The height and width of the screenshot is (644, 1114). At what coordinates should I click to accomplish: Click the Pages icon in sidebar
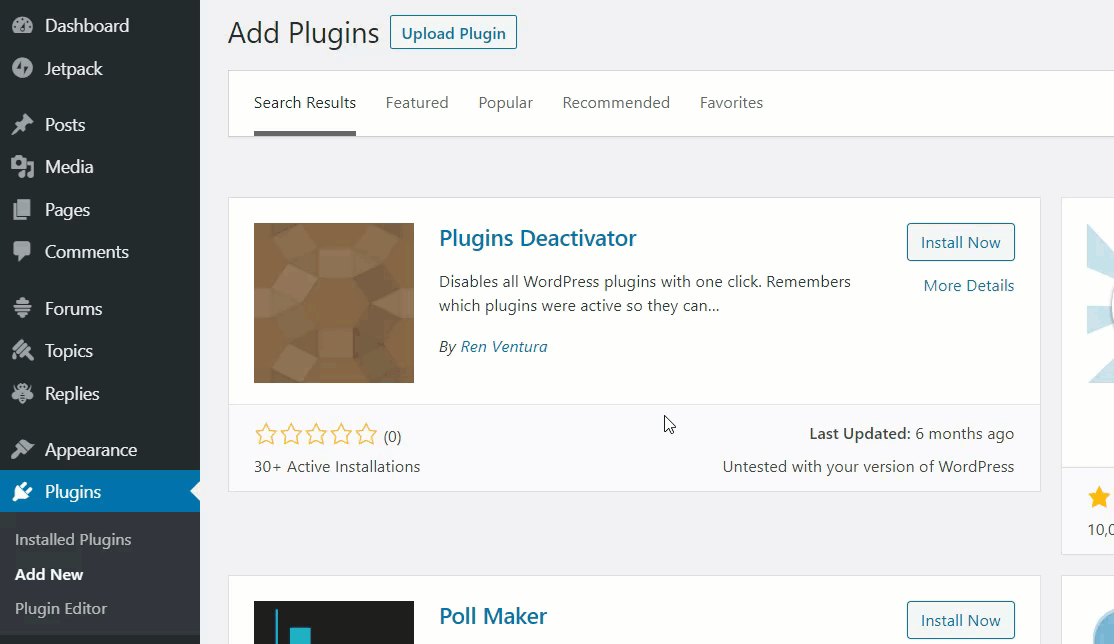pyautogui.click(x=22, y=210)
